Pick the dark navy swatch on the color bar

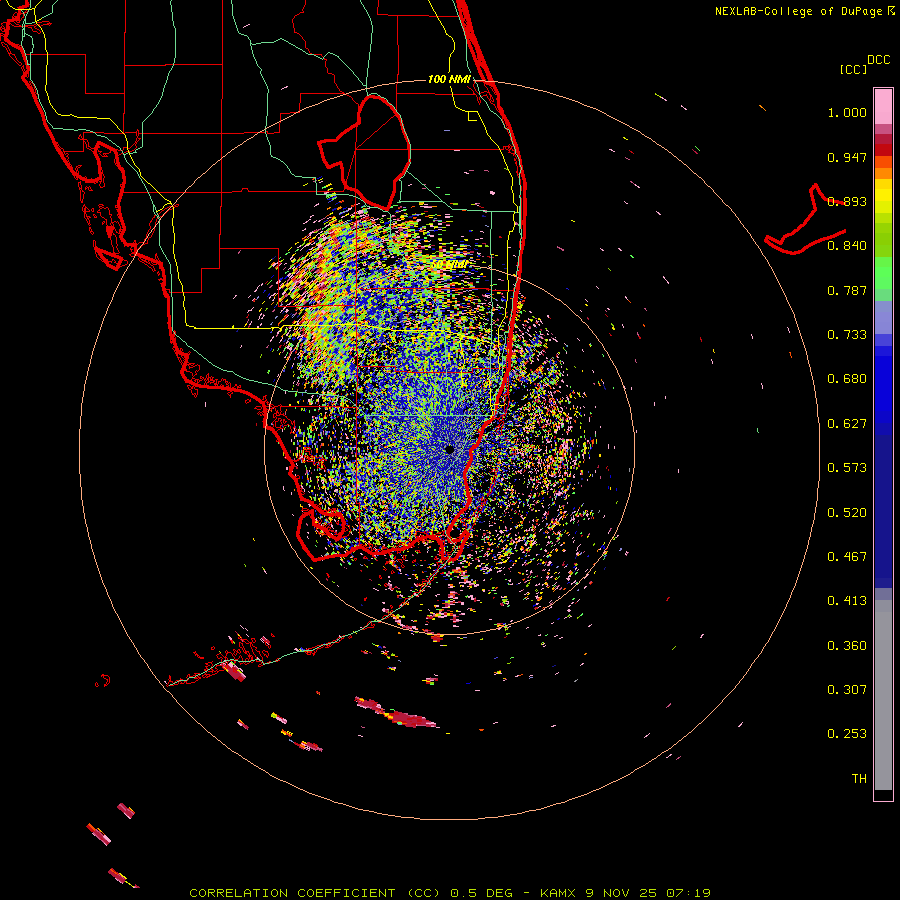coord(883,511)
